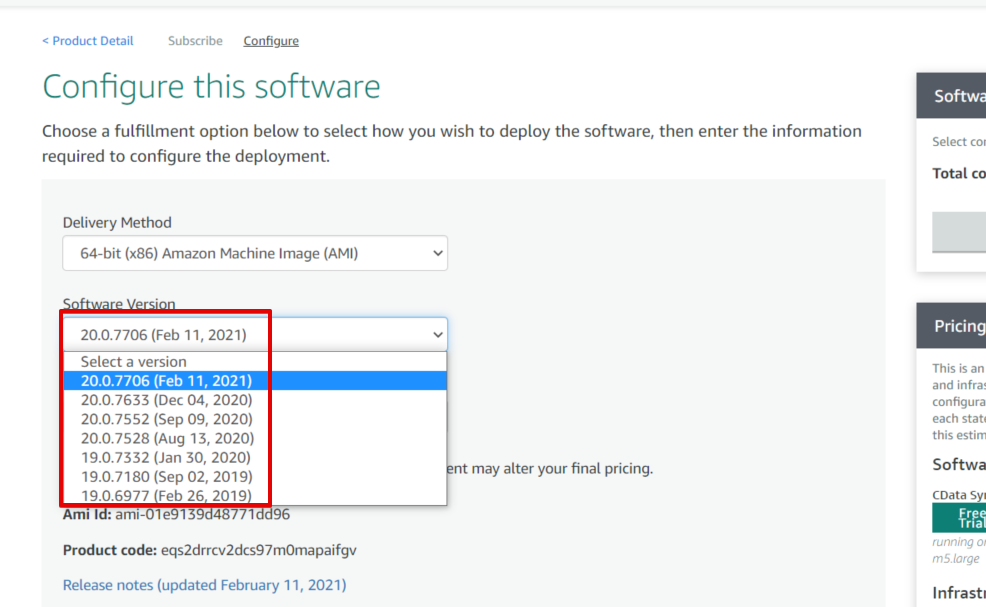
Task: Click the Software Version selected value field
Action: (x=255, y=335)
